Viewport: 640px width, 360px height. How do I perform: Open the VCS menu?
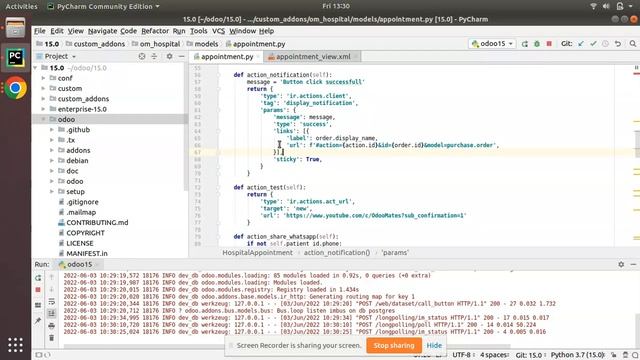click(x=218, y=31)
